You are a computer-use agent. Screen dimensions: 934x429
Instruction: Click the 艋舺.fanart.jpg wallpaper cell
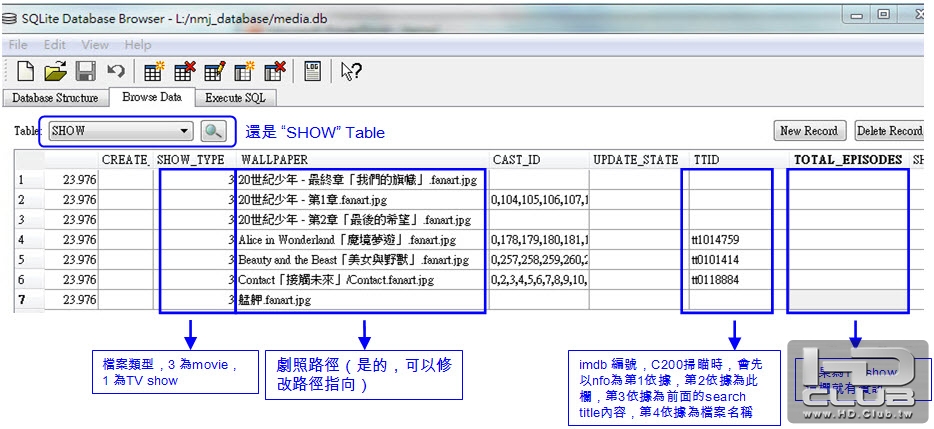point(362,300)
